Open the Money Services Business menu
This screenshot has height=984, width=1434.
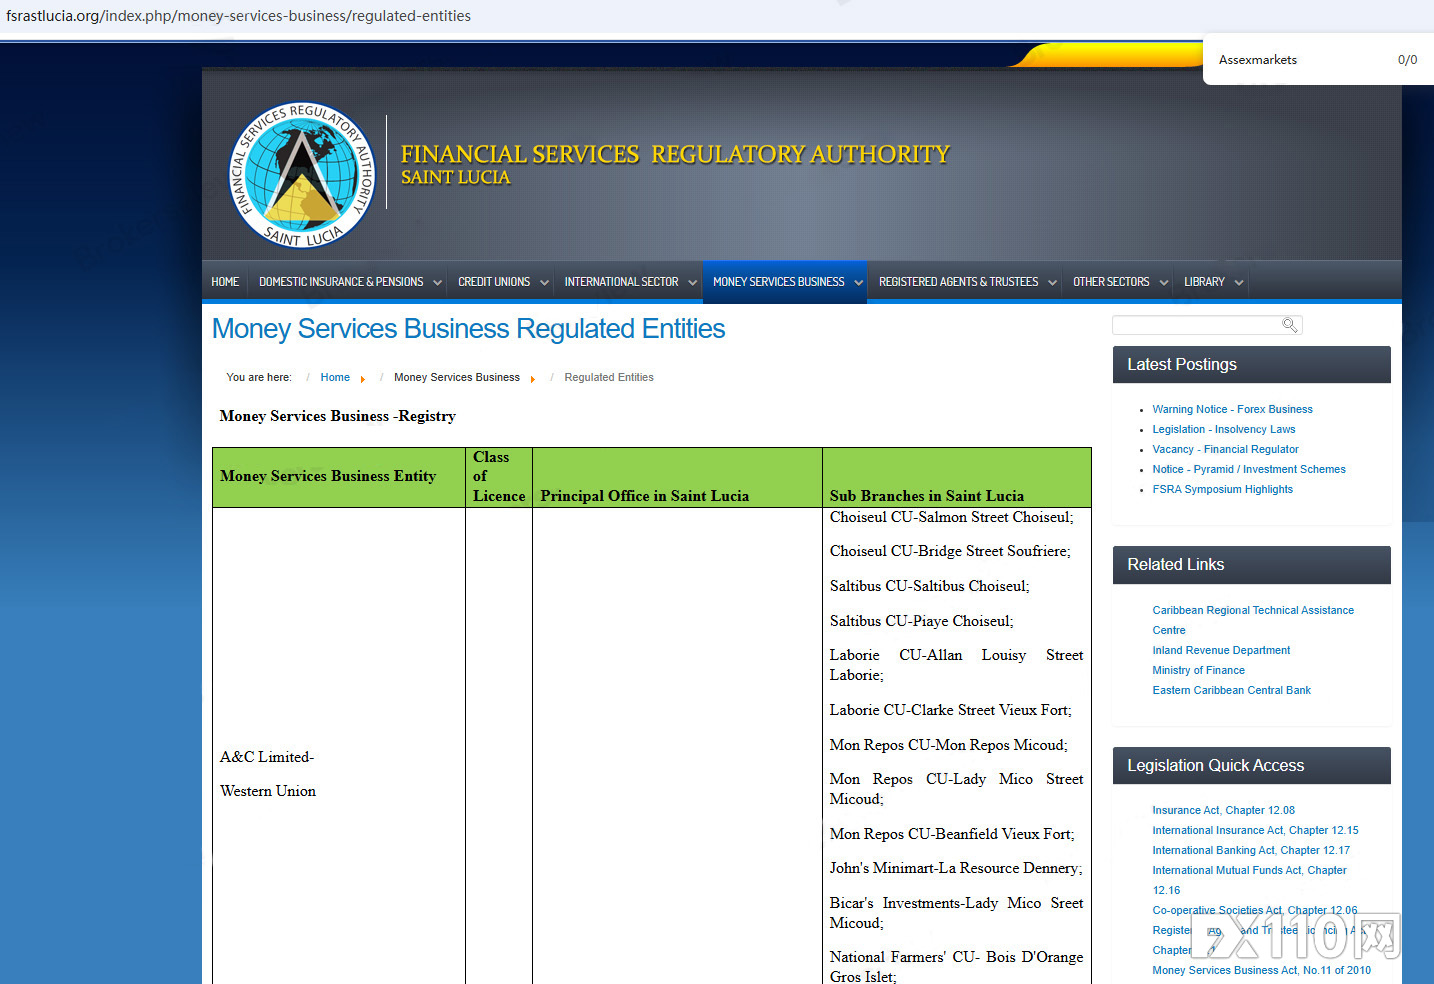pos(779,282)
